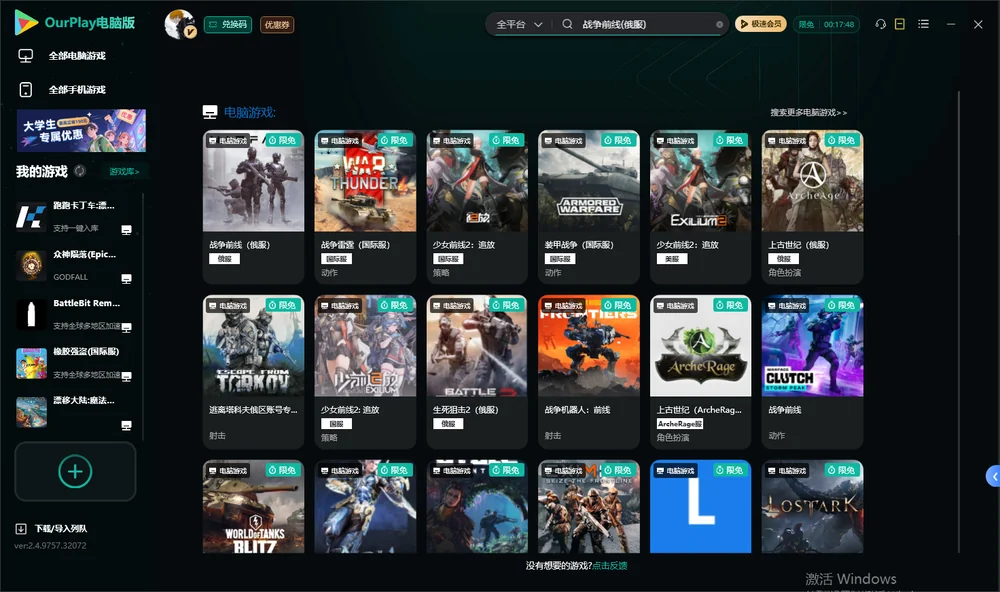Select the War Thunder 战争雷霆 card

[x=365, y=207]
